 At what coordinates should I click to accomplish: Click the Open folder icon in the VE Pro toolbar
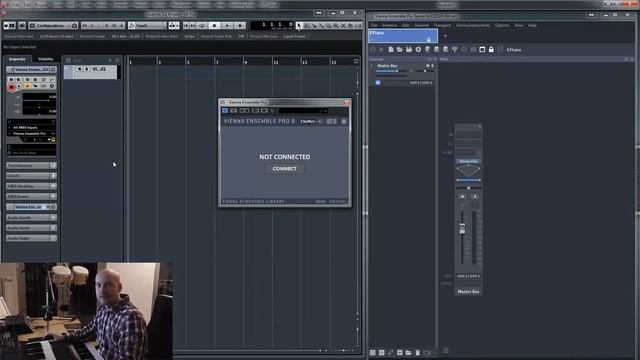click(x=400, y=49)
